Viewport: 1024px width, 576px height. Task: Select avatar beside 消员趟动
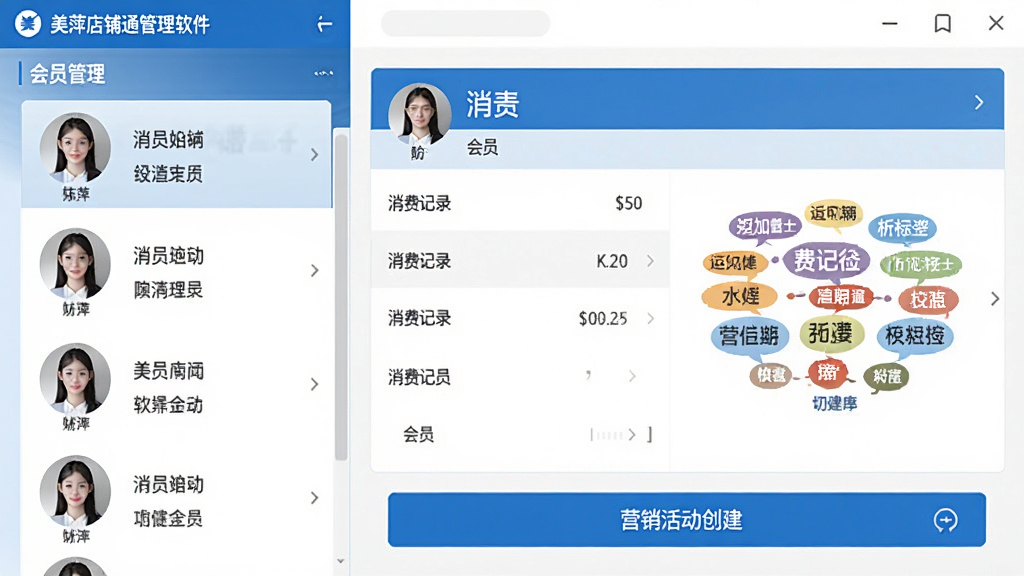click(75, 491)
